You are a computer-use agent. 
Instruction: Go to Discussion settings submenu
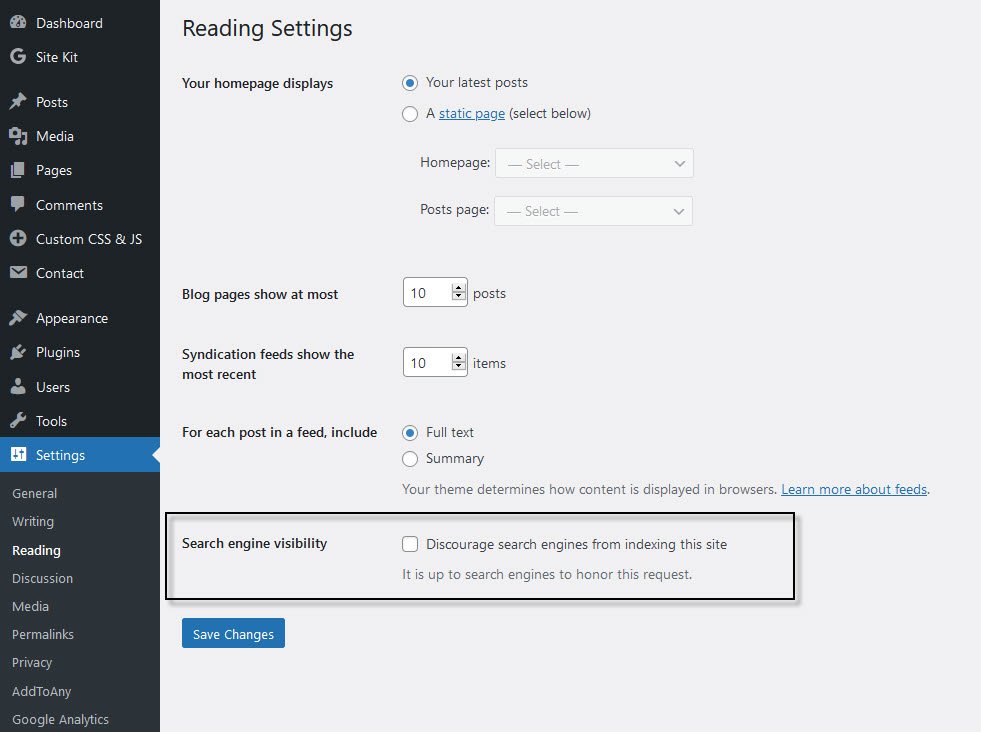click(43, 578)
